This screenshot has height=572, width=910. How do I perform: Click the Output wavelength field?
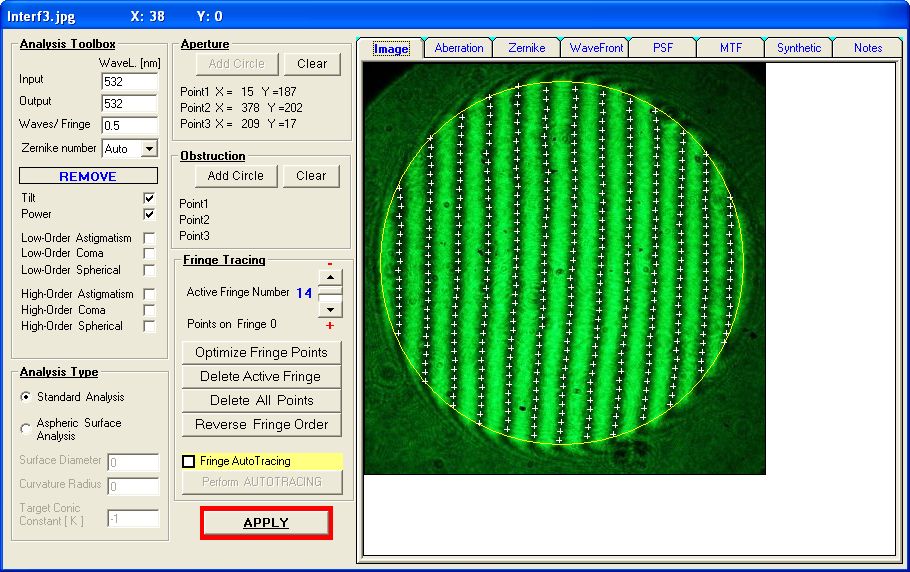pyautogui.click(x=129, y=103)
